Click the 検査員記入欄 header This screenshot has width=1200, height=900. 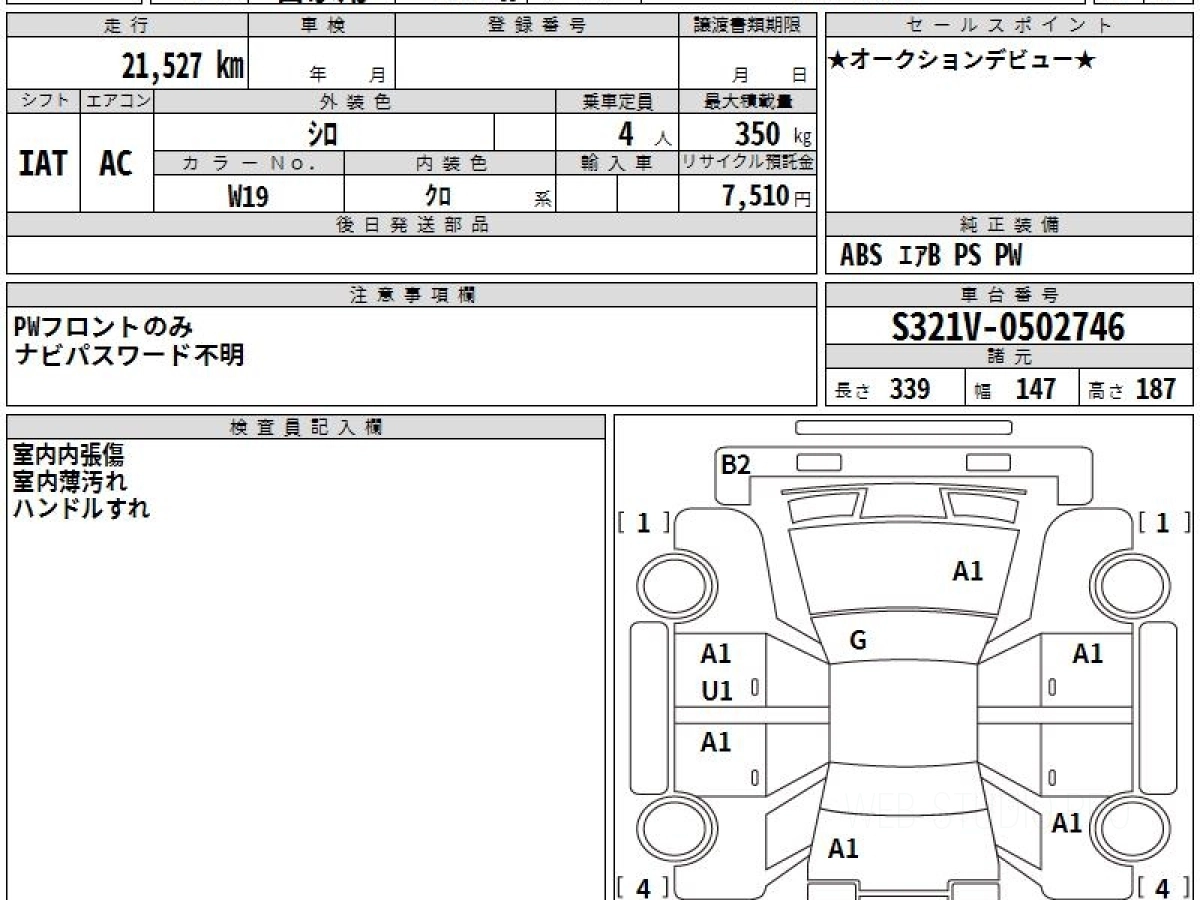(306, 426)
